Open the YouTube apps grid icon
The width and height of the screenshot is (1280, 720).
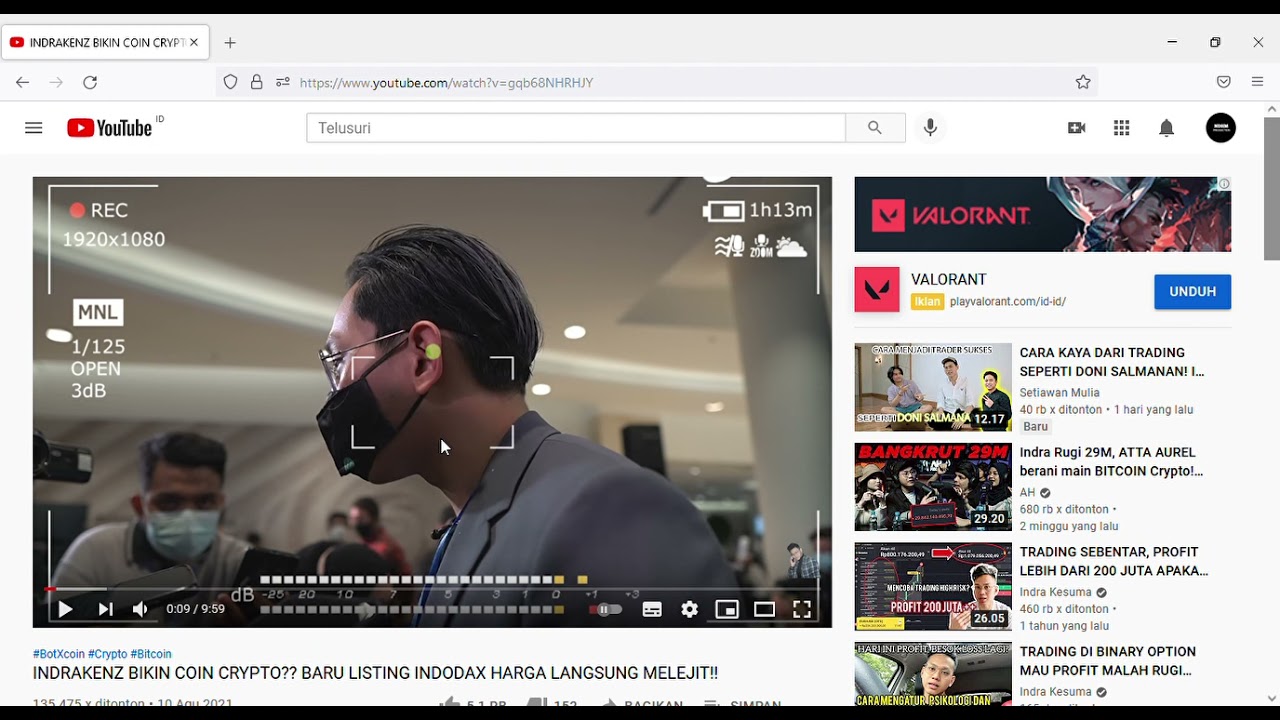pos(1121,128)
